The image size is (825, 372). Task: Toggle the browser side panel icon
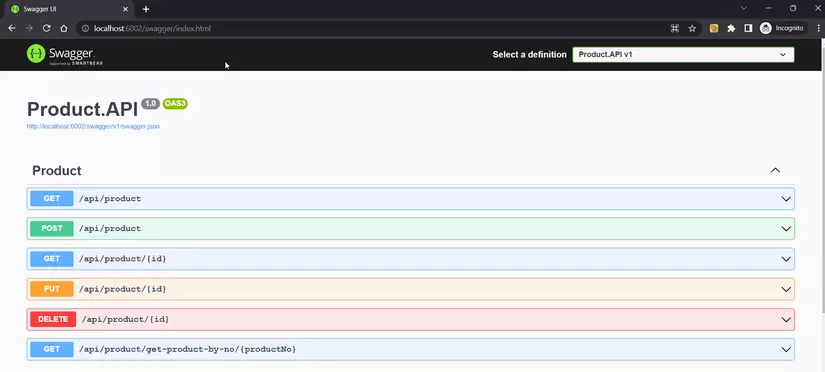(x=748, y=28)
